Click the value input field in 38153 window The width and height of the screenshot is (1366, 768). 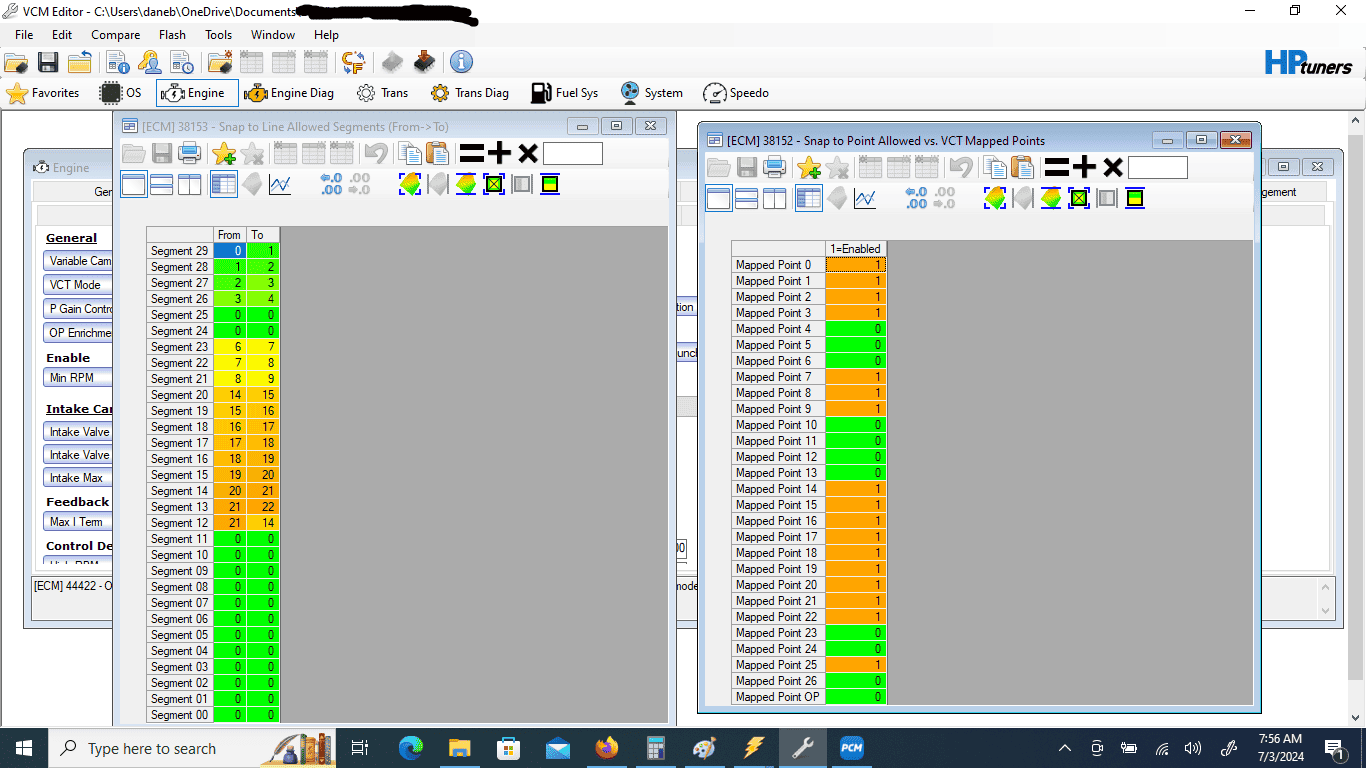coord(573,153)
